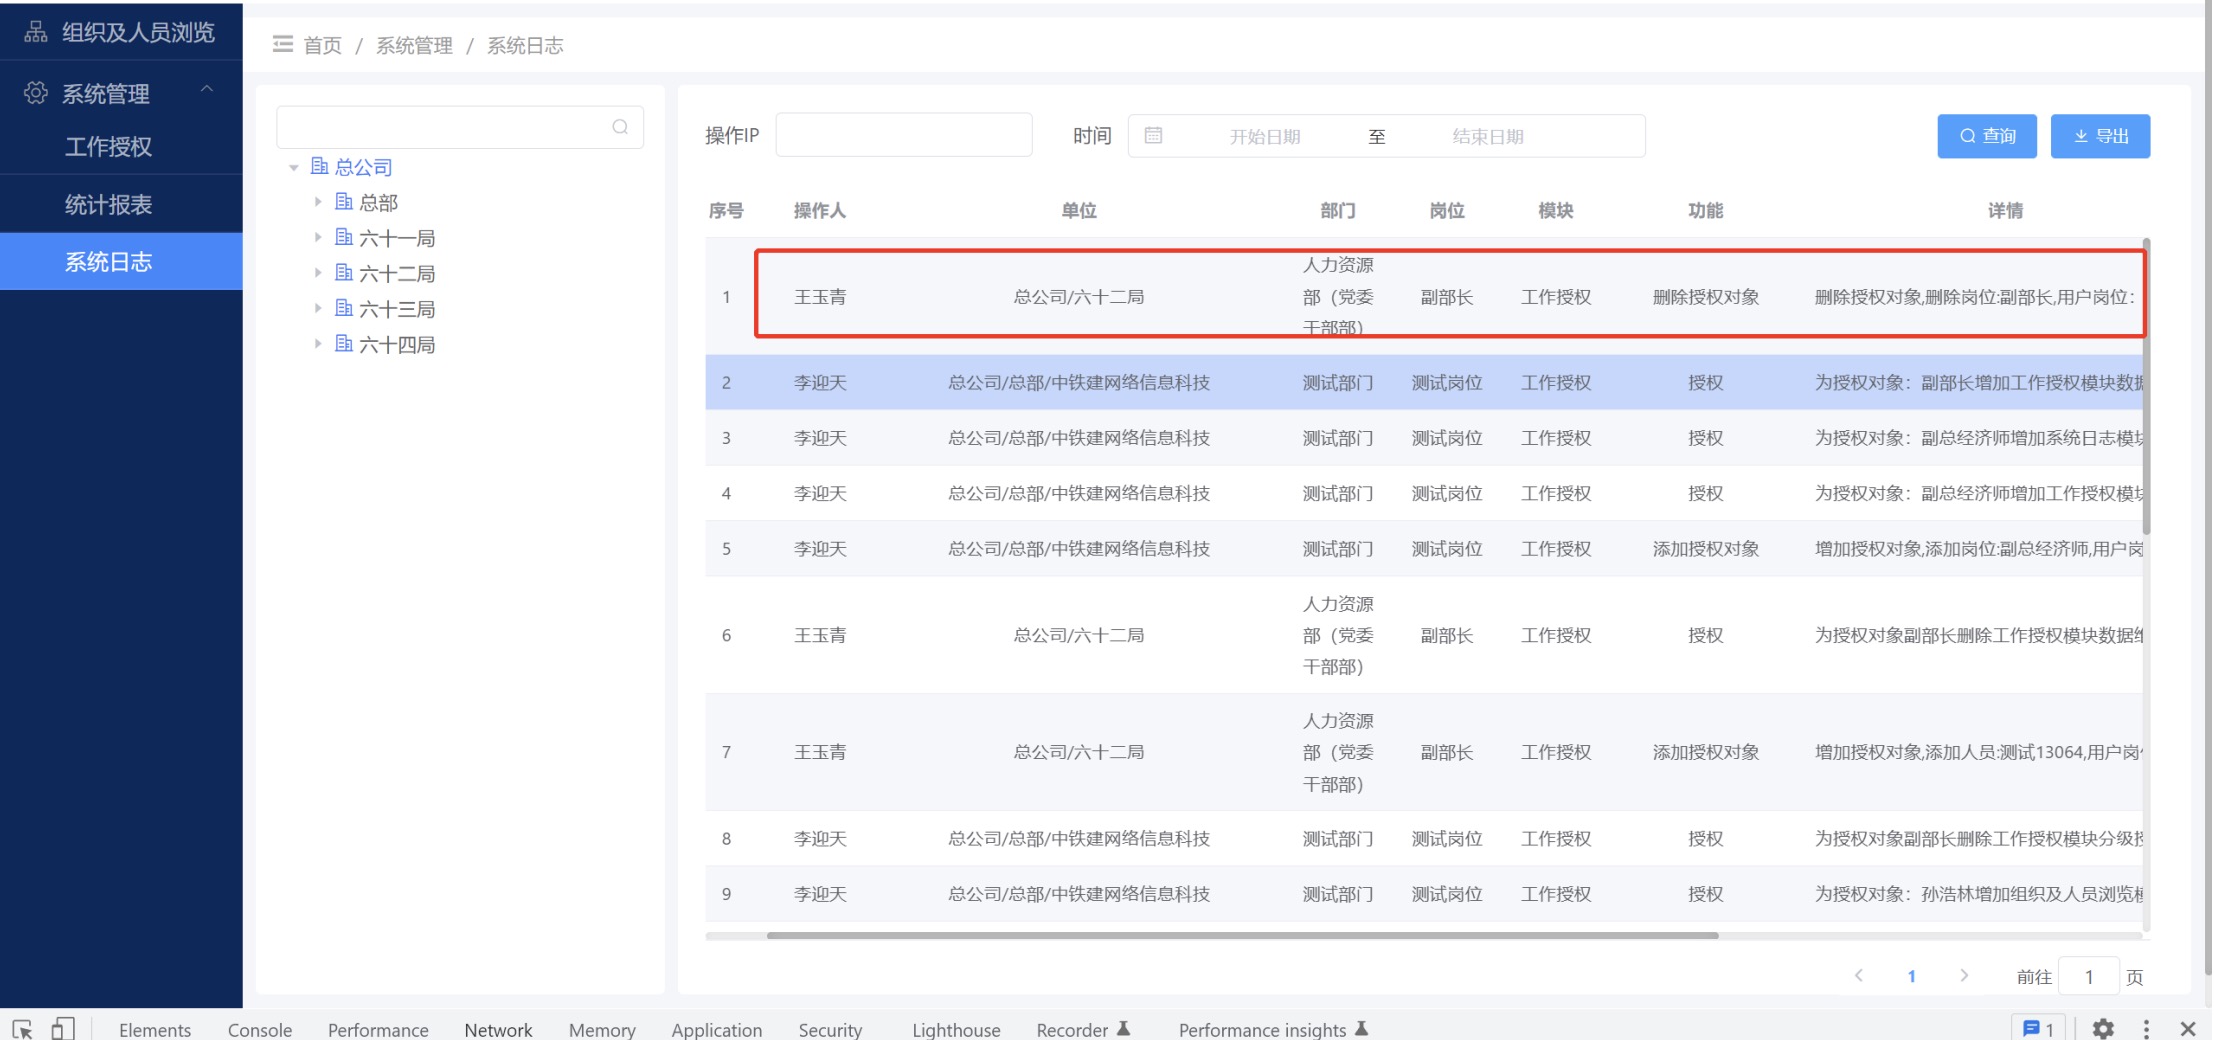Click the search magnifier in tree filter
Image resolution: width=2214 pixels, height=1040 pixels.
point(620,127)
